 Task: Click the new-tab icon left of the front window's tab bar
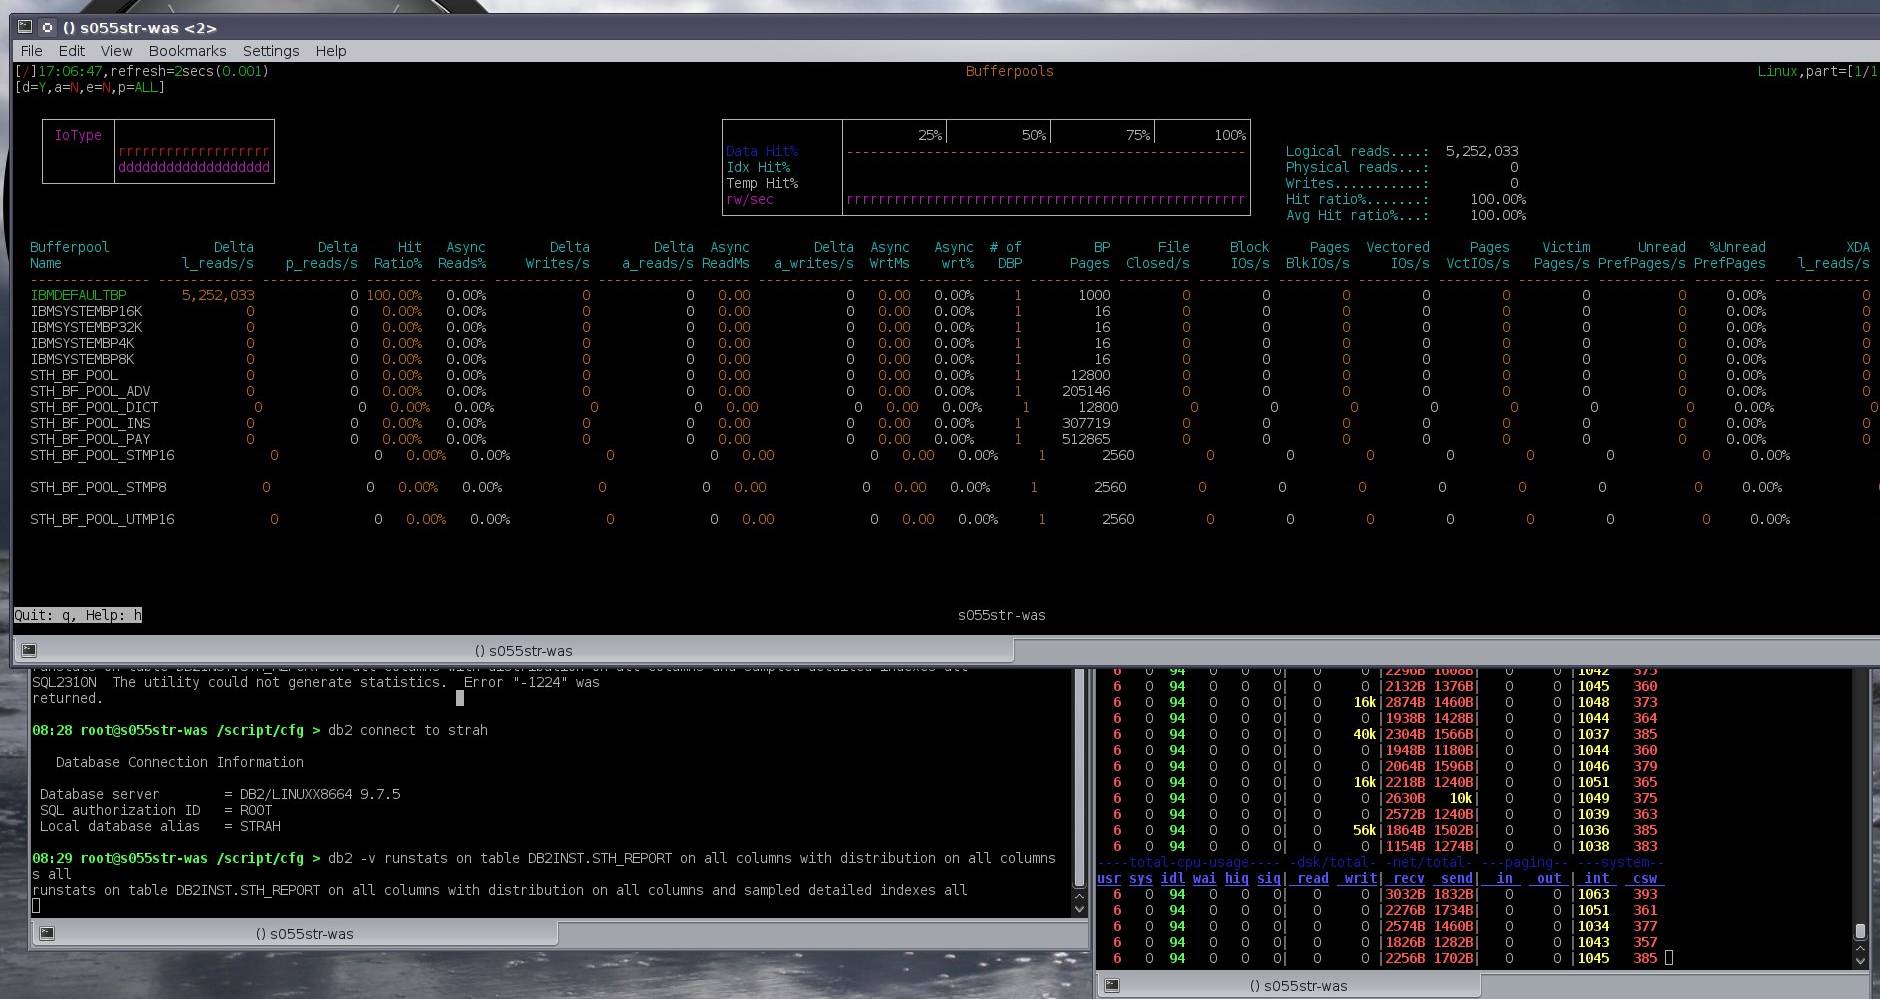point(29,650)
